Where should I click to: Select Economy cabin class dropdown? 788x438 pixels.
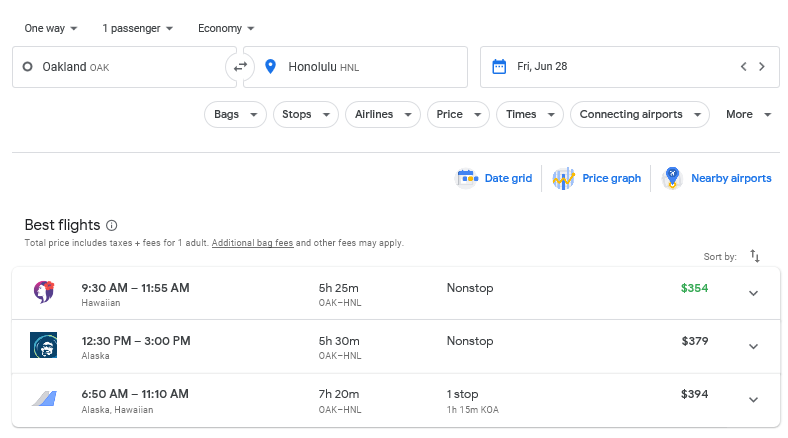[226, 28]
